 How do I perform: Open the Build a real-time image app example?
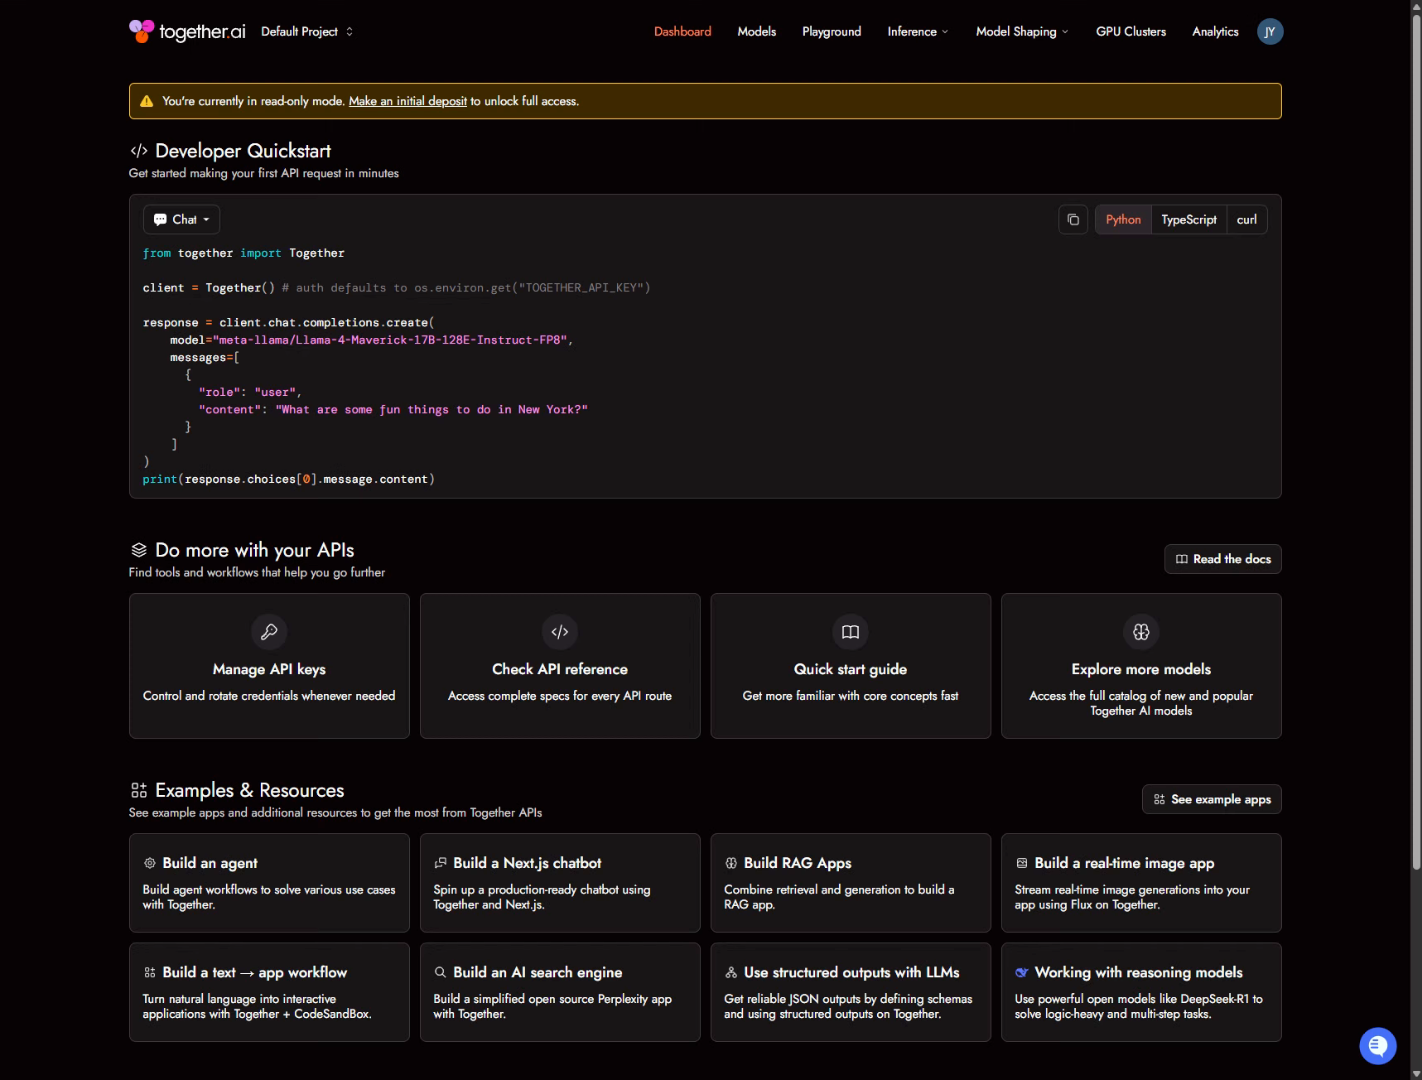point(1141,883)
